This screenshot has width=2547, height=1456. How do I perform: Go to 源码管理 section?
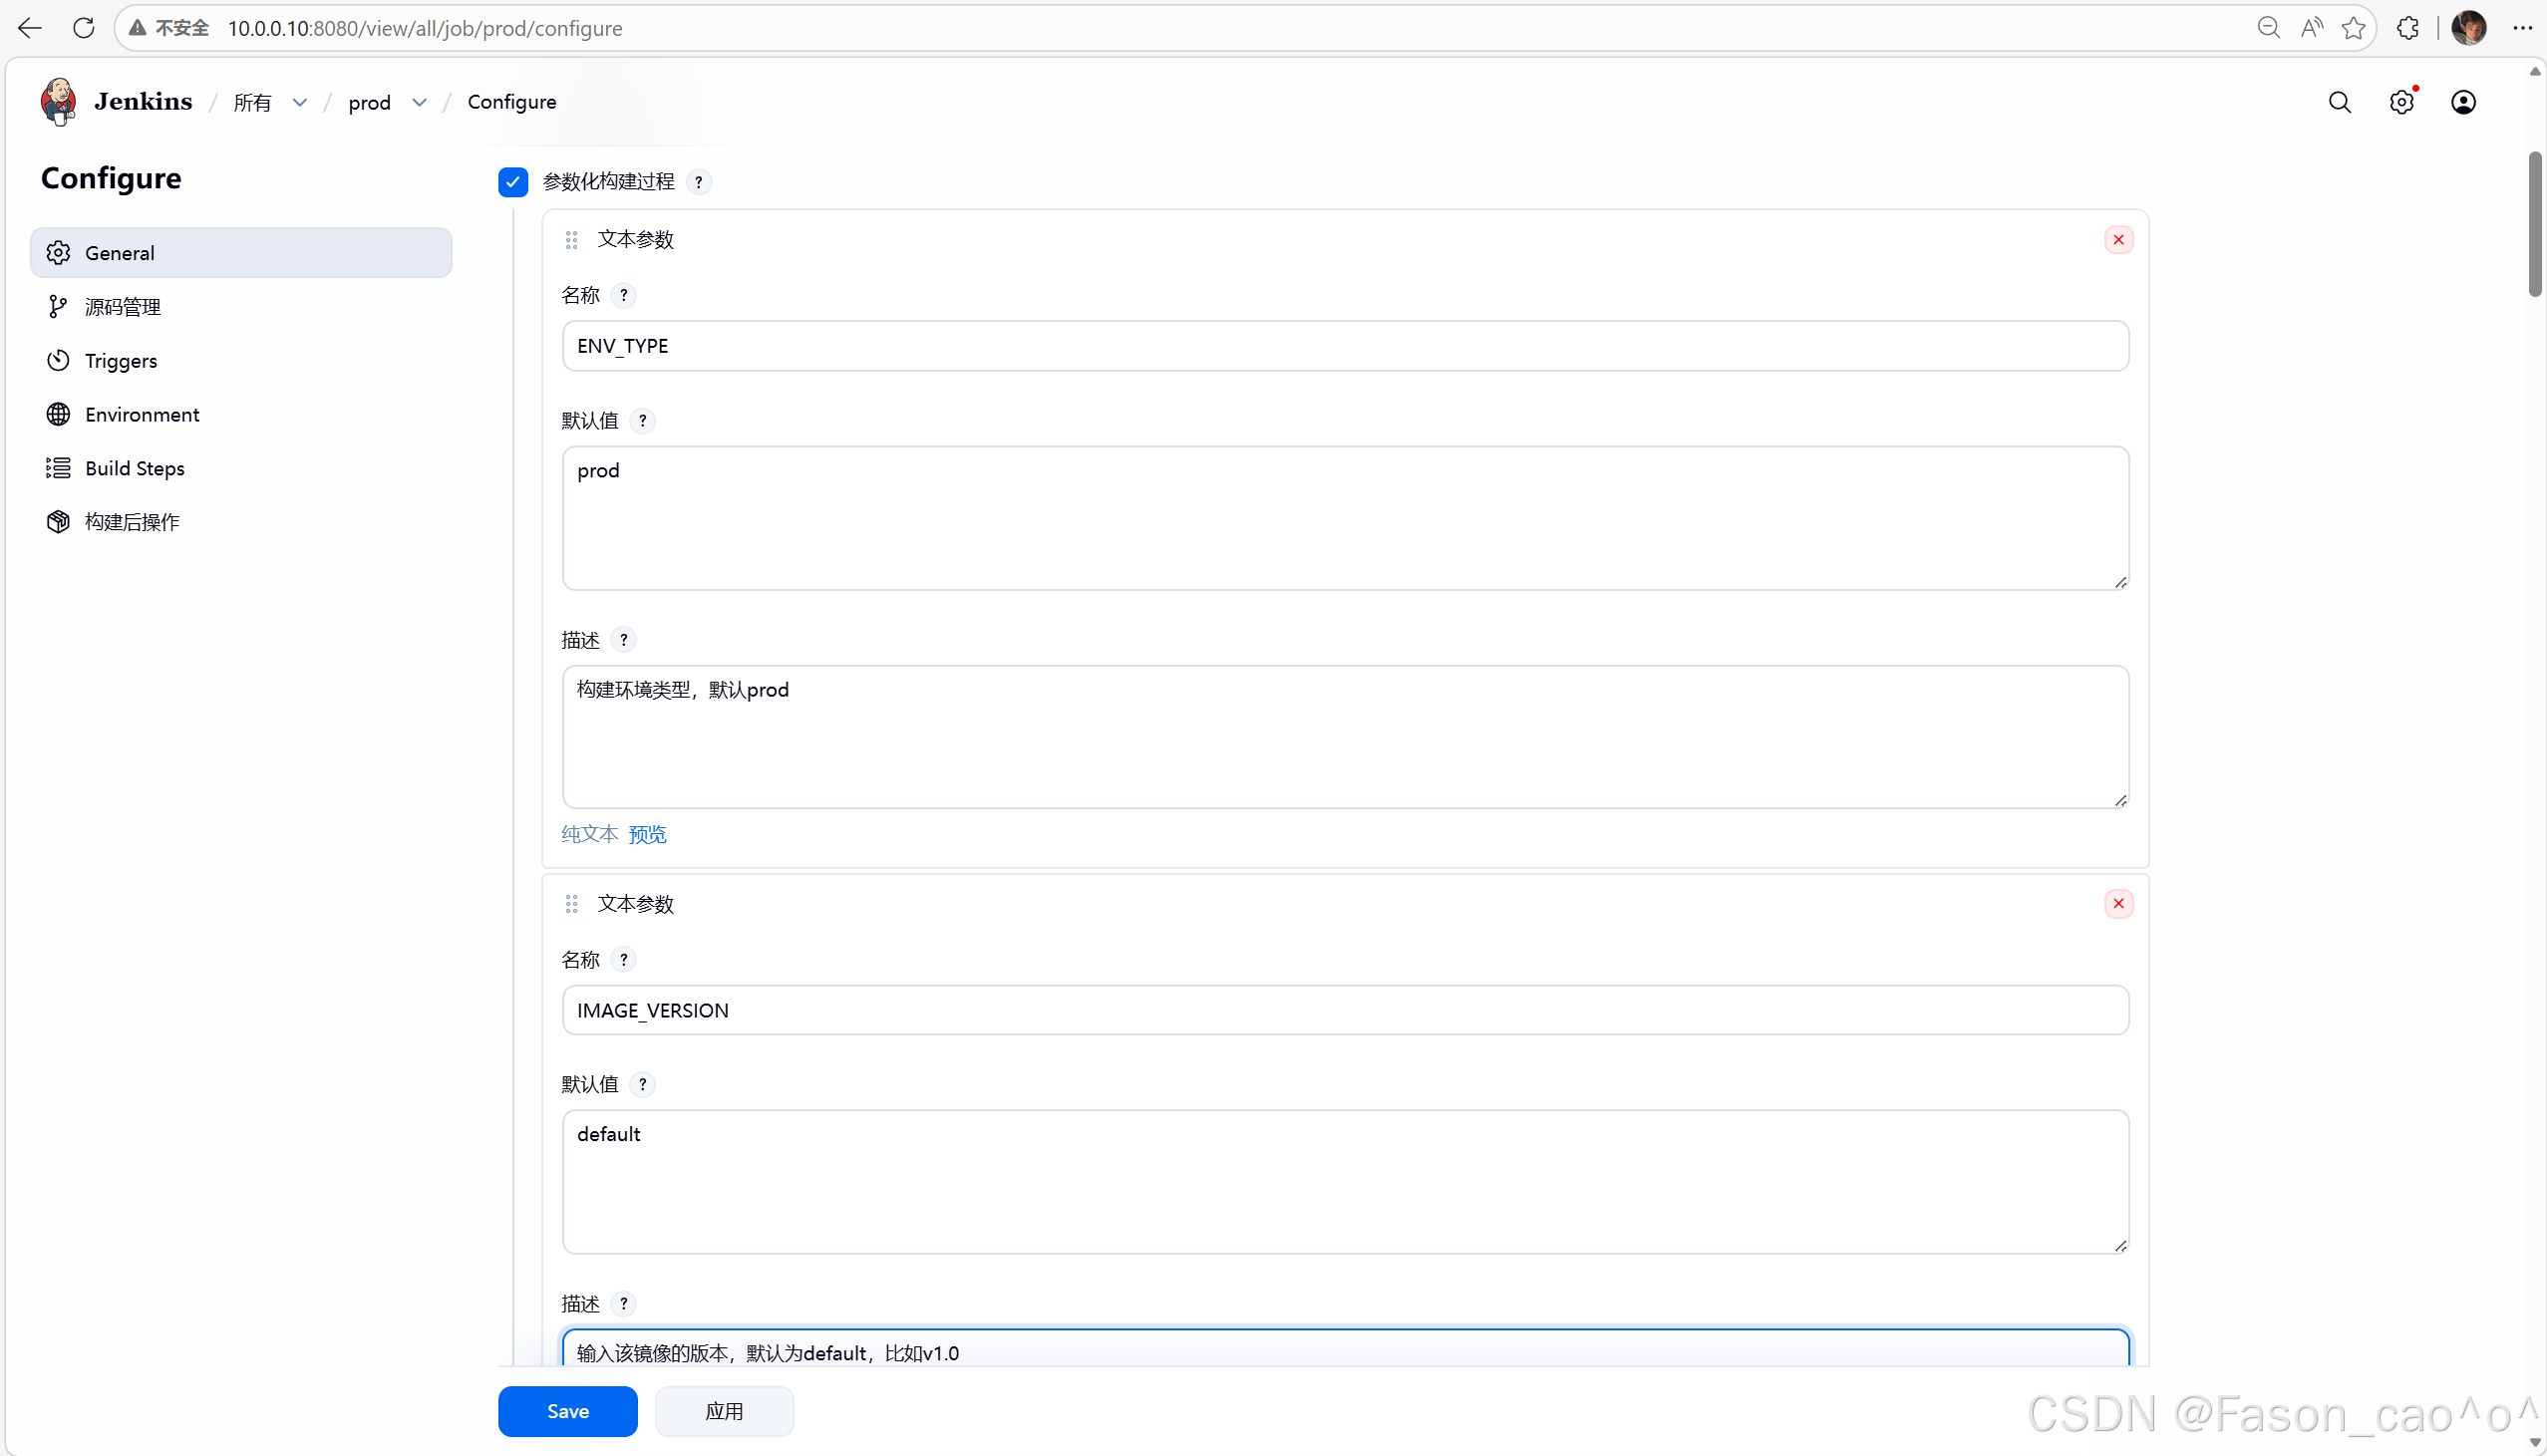click(x=123, y=307)
